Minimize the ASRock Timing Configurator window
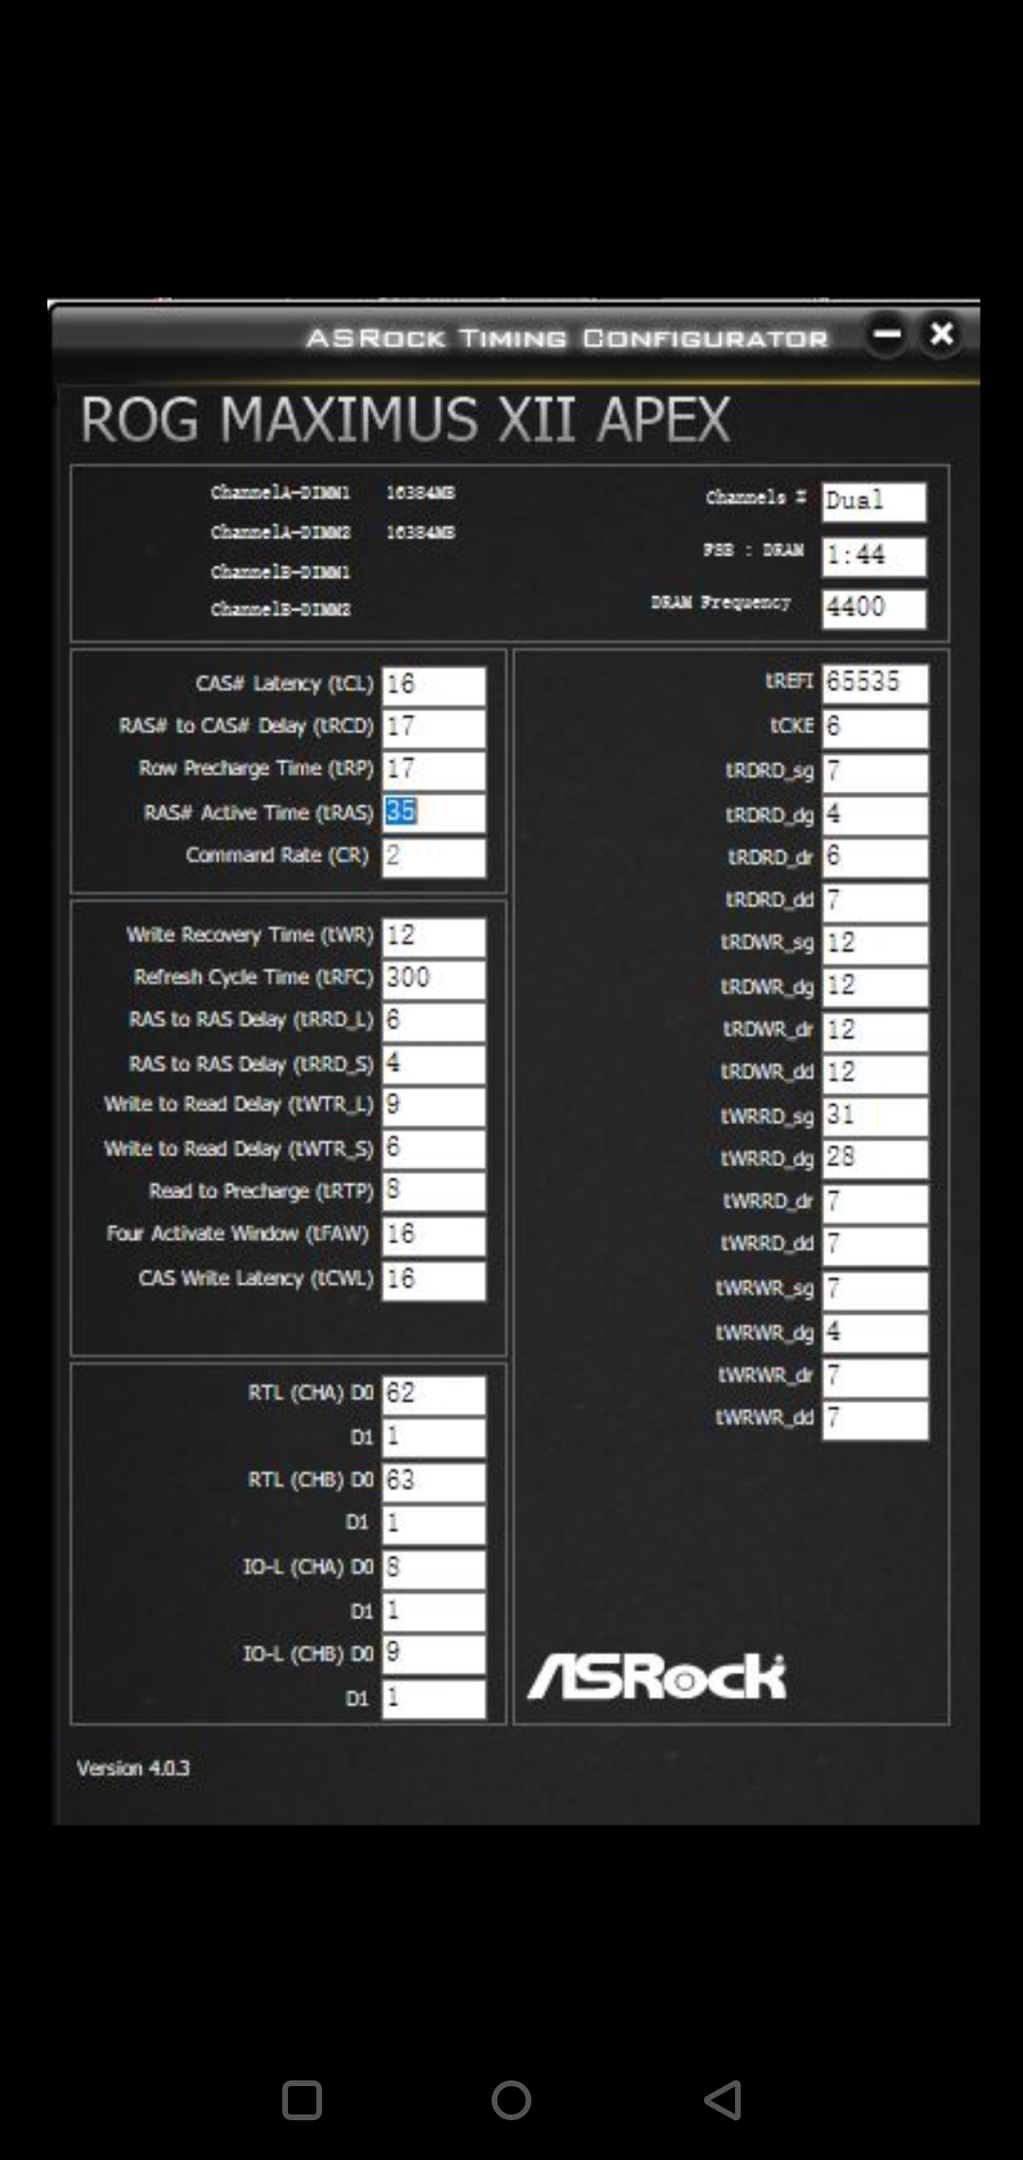 pyautogui.click(x=887, y=335)
